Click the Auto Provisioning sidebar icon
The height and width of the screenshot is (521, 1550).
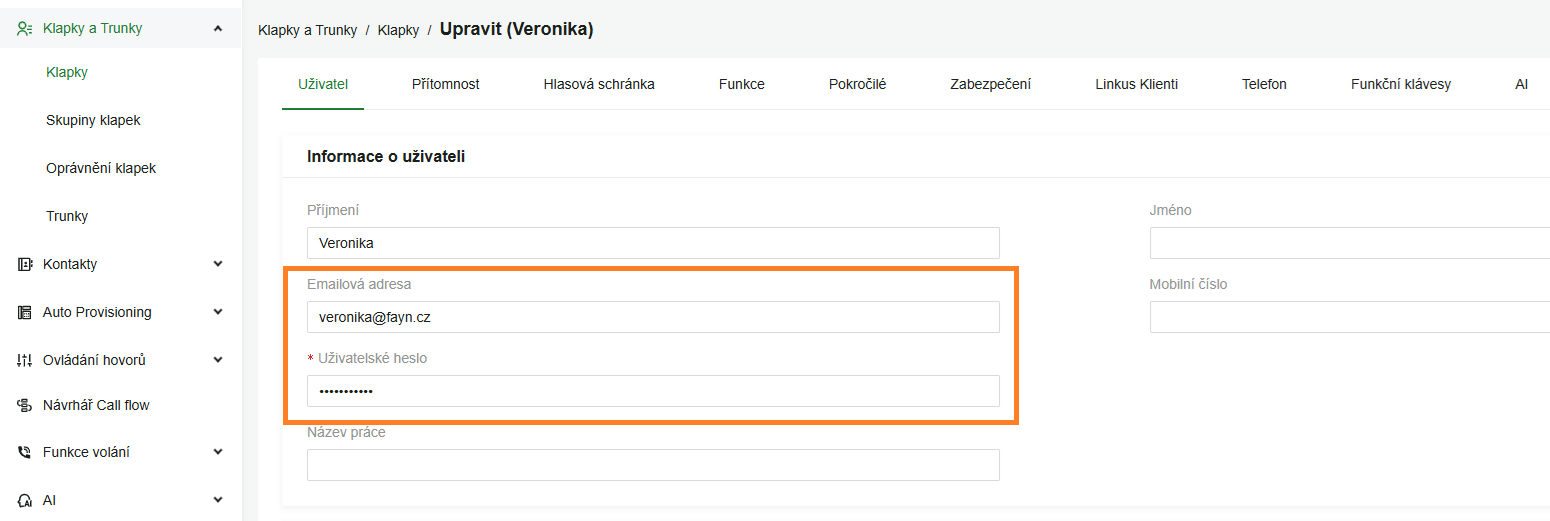(x=25, y=312)
